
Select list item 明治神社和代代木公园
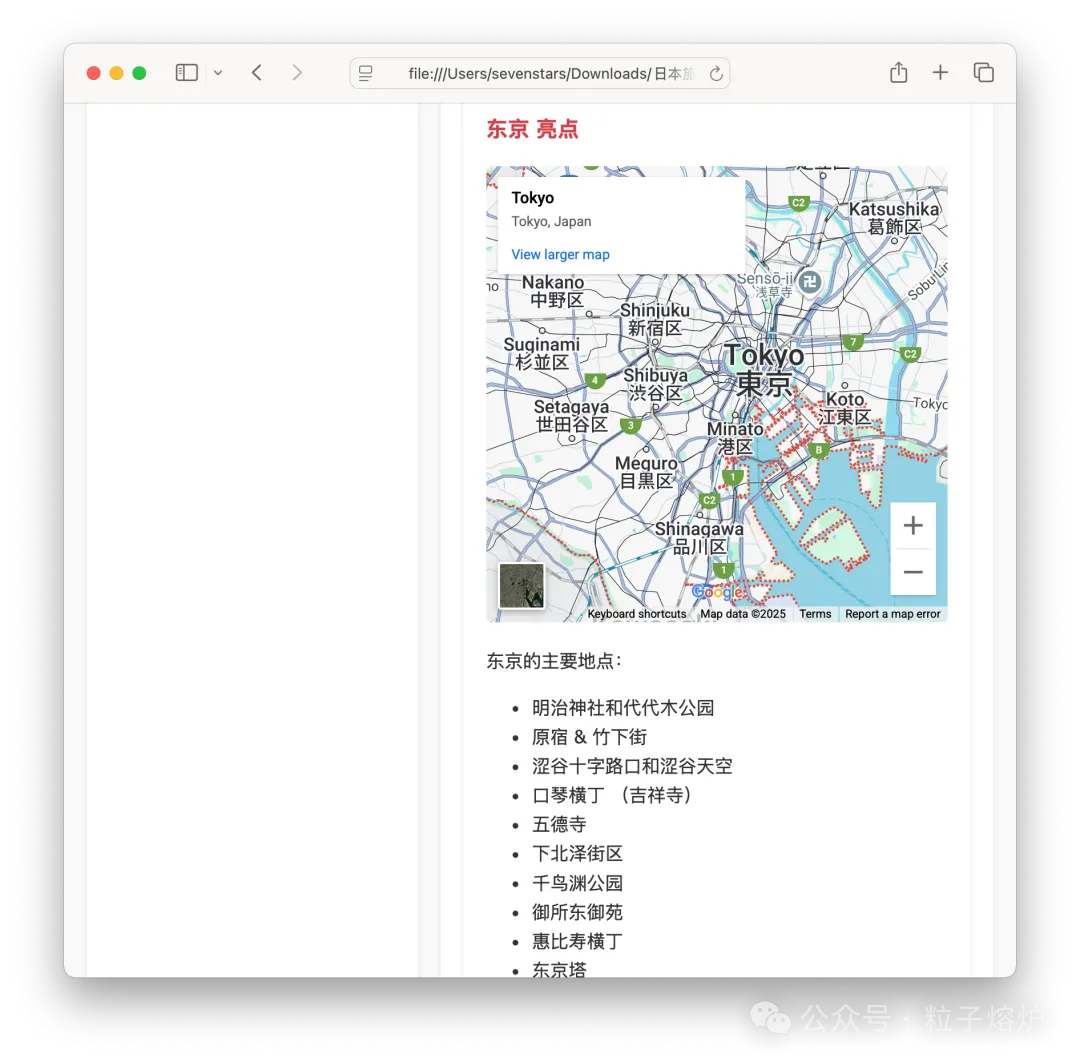point(623,707)
